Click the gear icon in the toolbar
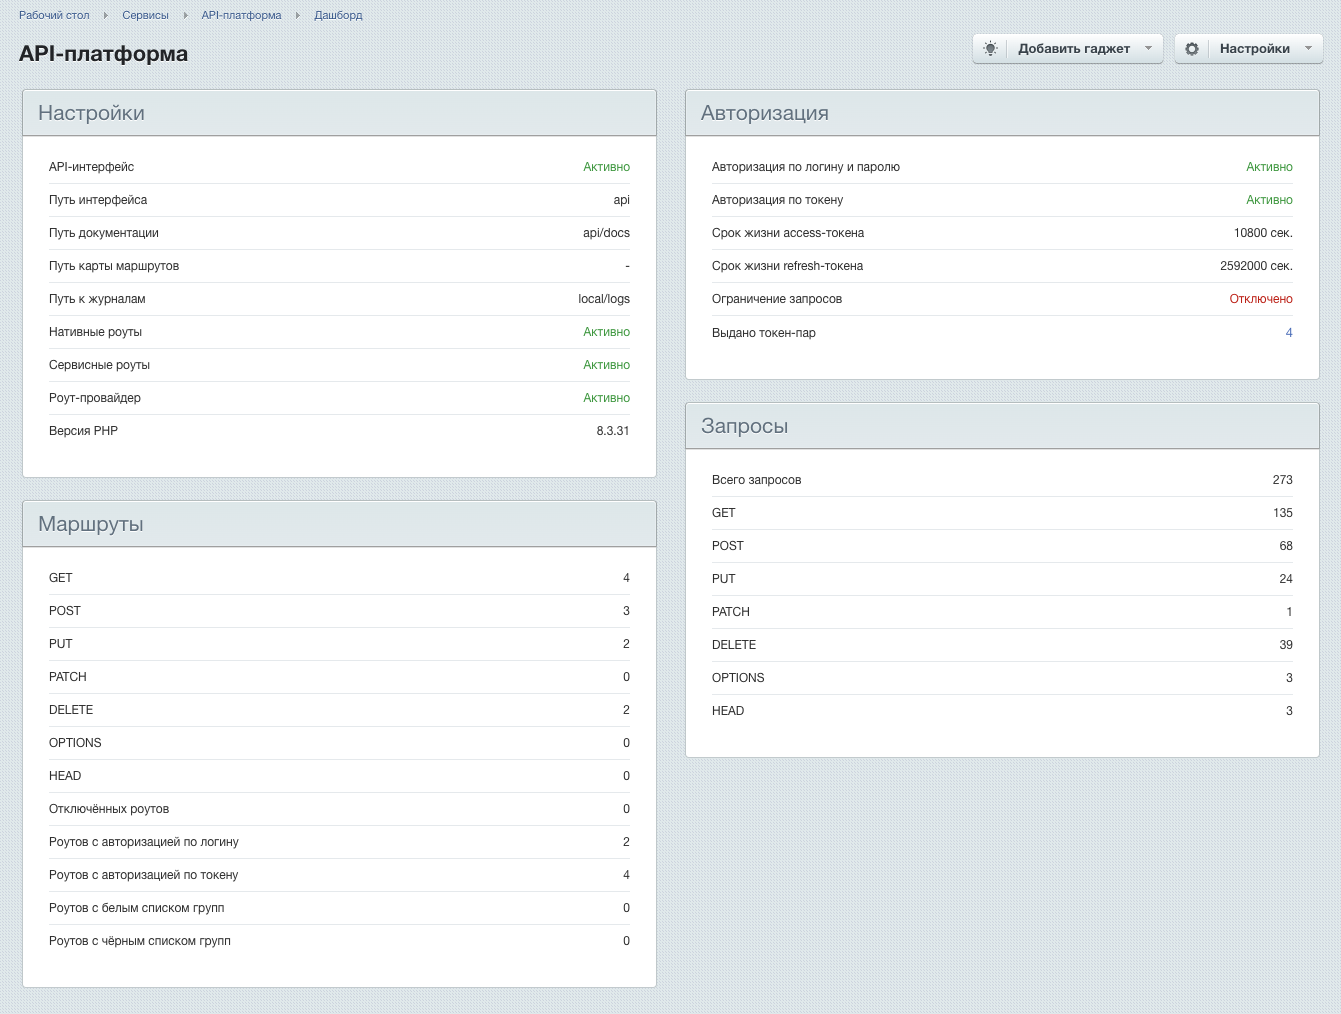The height and width of the screenshot is (1014, 1341). 1192,48
